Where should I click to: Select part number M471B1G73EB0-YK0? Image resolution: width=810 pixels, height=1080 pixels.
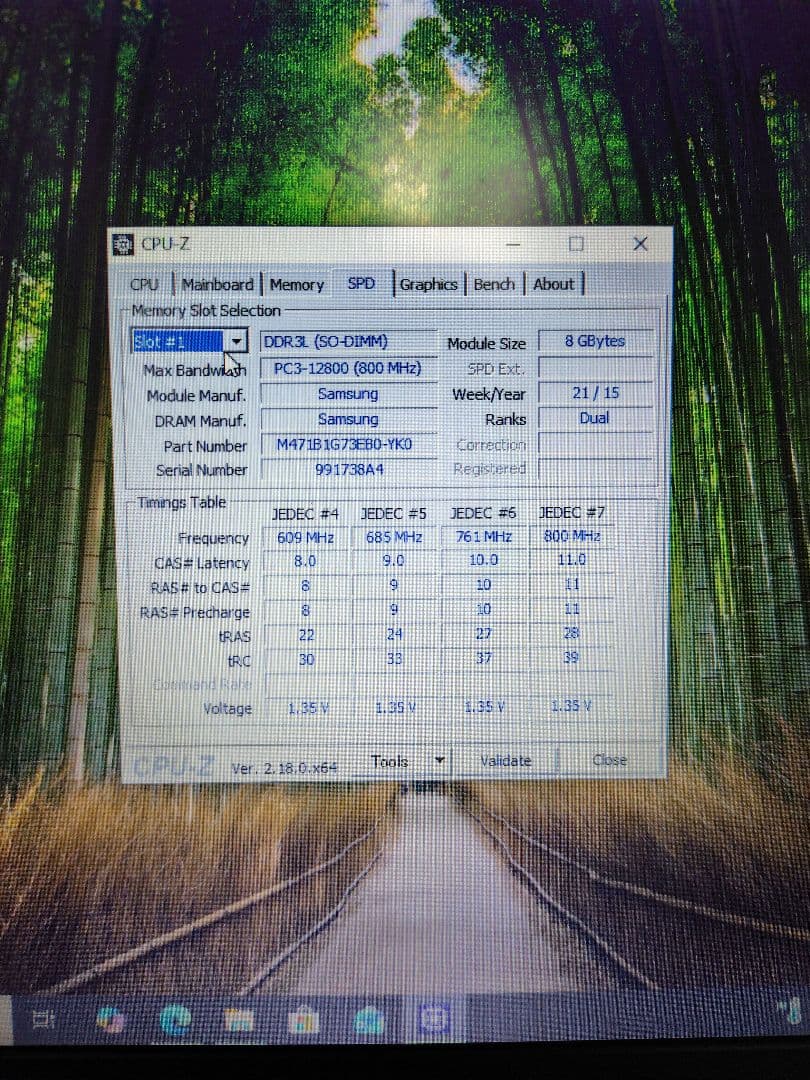click(349, 444)
